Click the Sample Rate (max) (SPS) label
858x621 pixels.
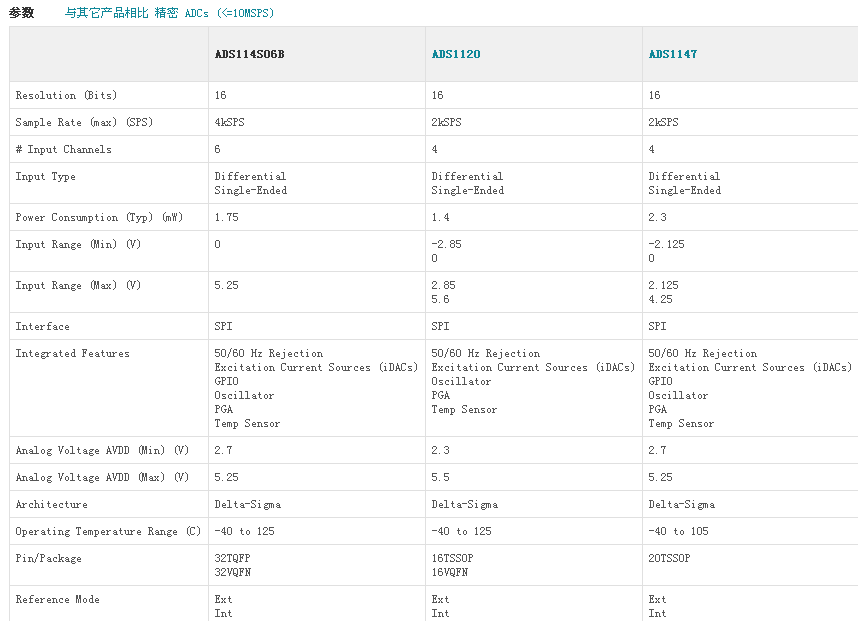[77, 122]
